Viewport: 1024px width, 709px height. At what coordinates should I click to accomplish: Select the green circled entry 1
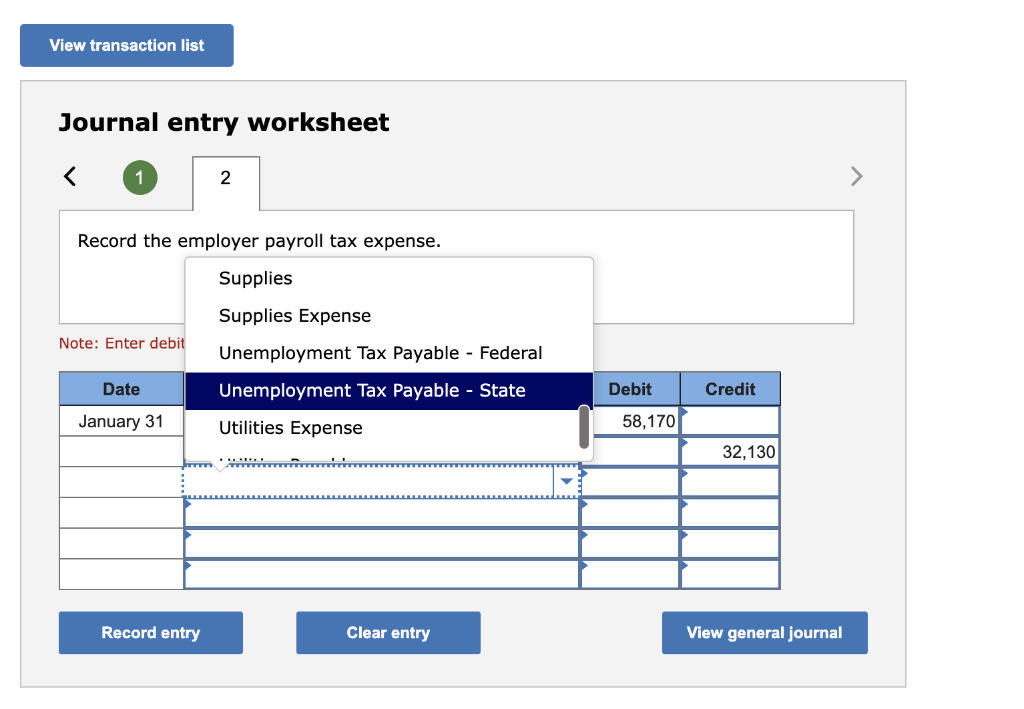[x=139, y=176]
